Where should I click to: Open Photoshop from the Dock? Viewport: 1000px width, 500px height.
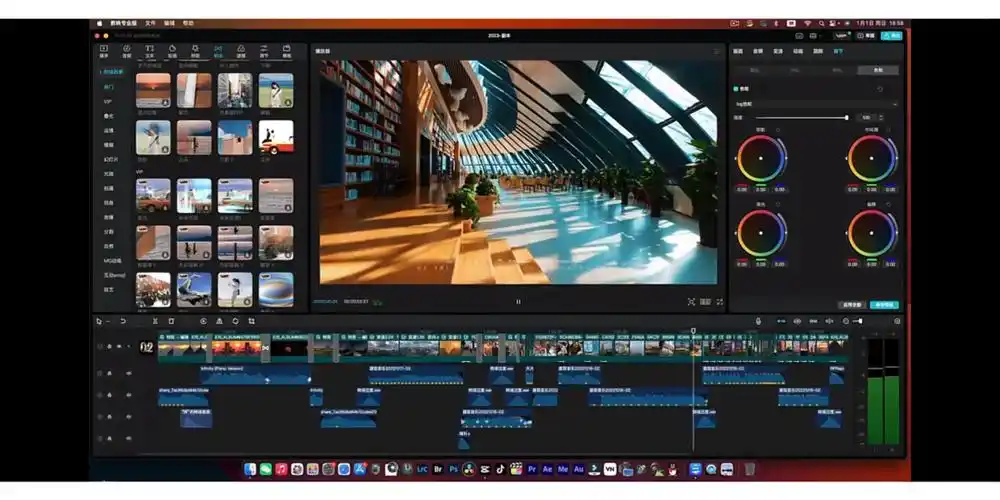click(x=453, y=468)
